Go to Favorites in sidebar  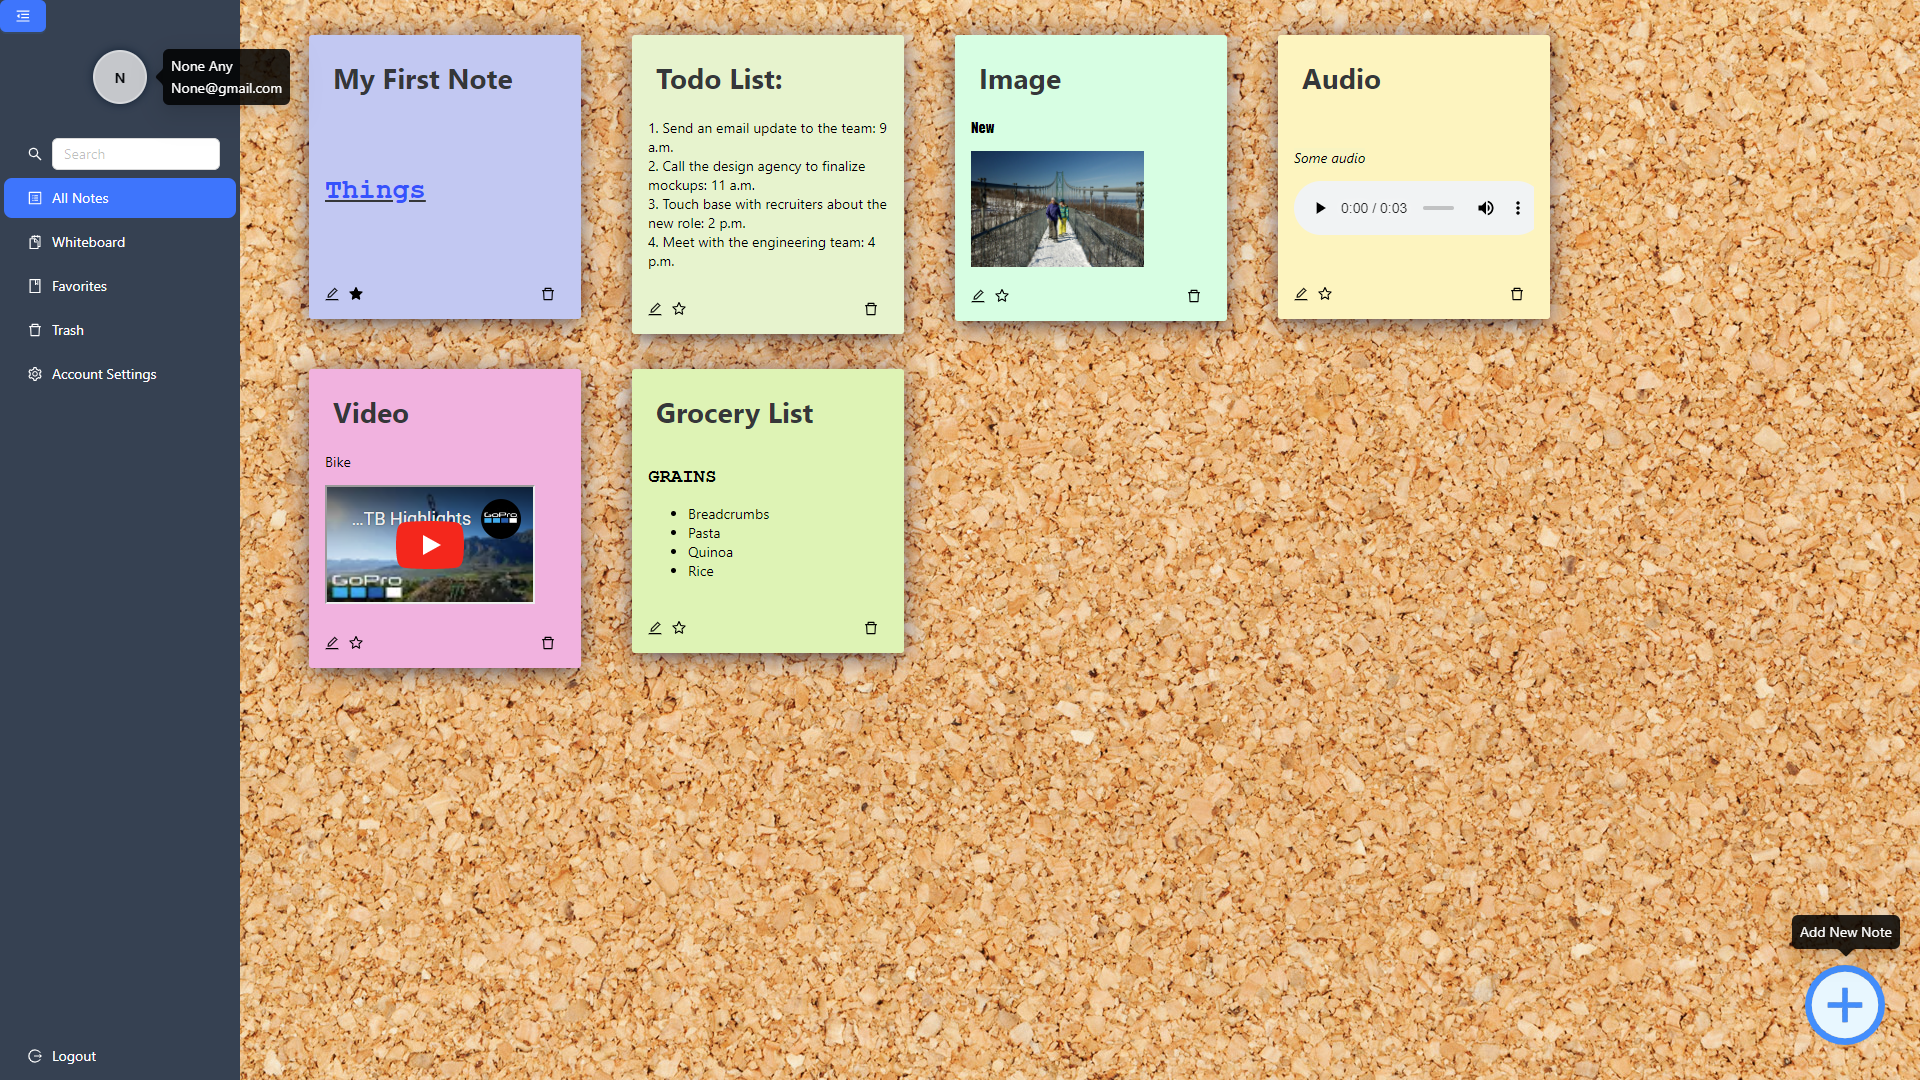pyautogui.click(x=79, y=286)
